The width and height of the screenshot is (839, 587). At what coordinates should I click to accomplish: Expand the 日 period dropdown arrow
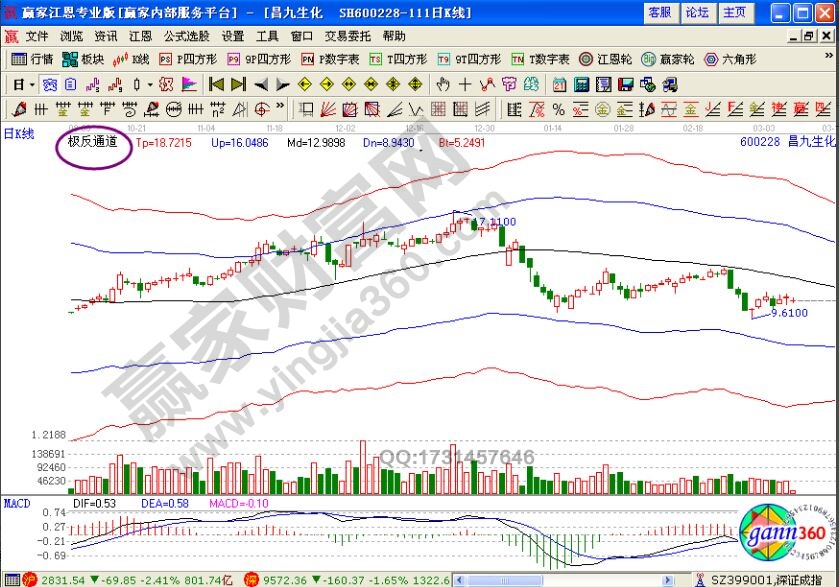click(x=32, y=84)
